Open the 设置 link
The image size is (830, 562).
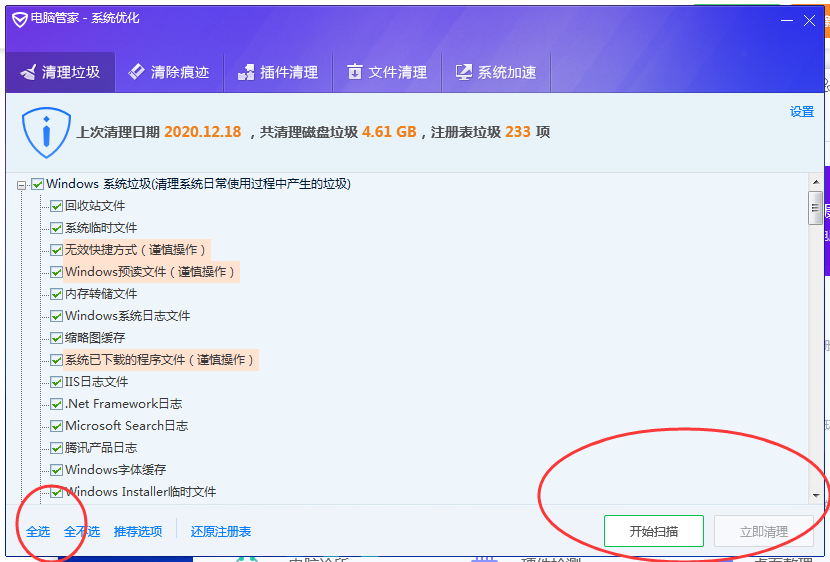(x=802, y=112)
